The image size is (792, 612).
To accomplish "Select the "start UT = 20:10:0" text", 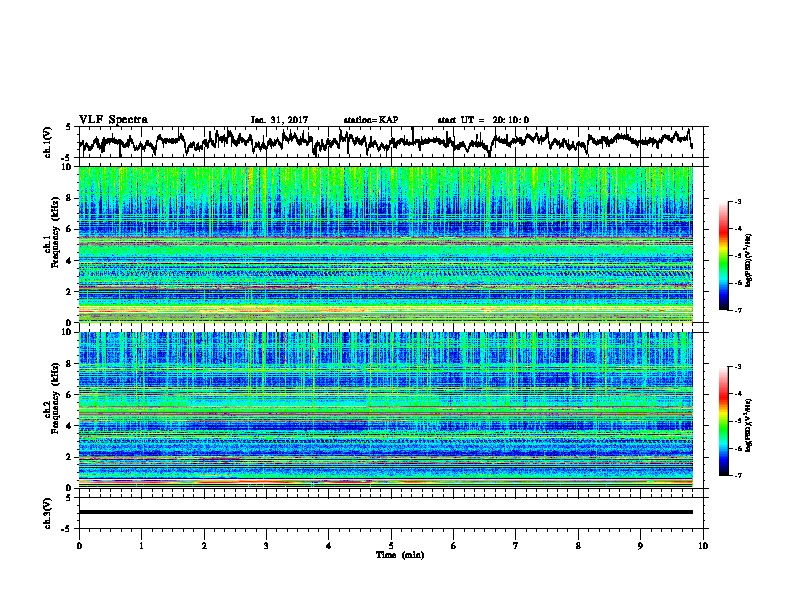I will (x=483, y=120).
